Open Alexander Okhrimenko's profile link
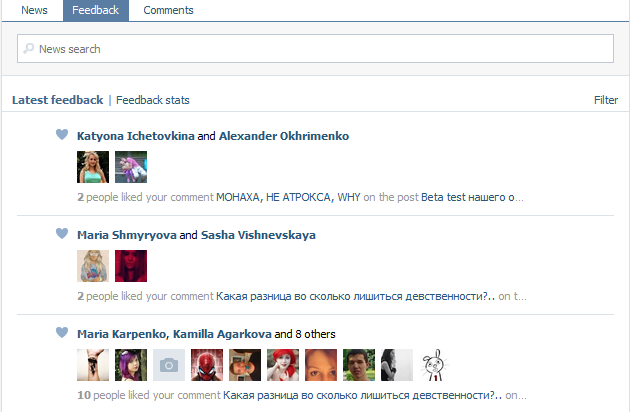The width and height of the screenshot is (630, 412). [284, 136]
